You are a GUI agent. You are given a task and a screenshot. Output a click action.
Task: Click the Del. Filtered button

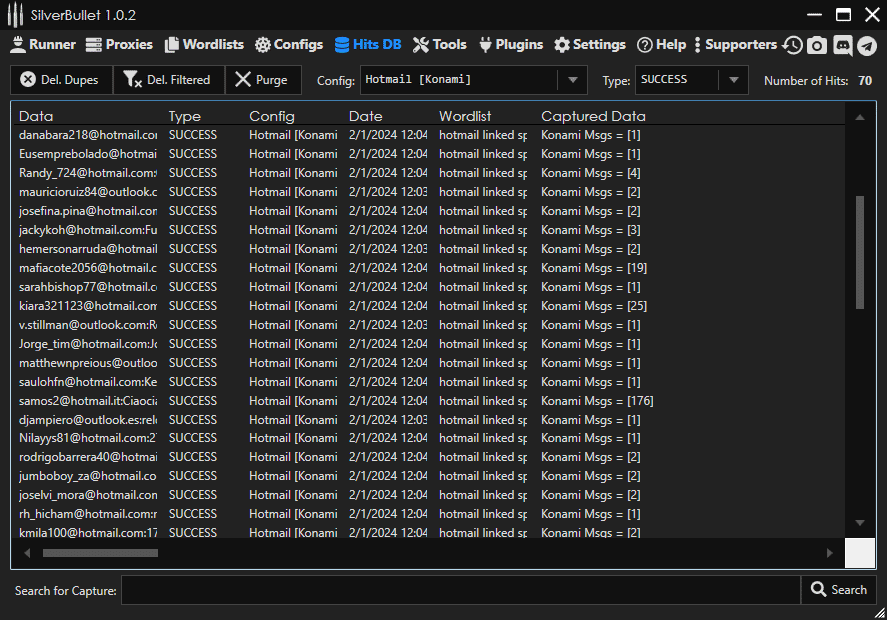(168, 80)
